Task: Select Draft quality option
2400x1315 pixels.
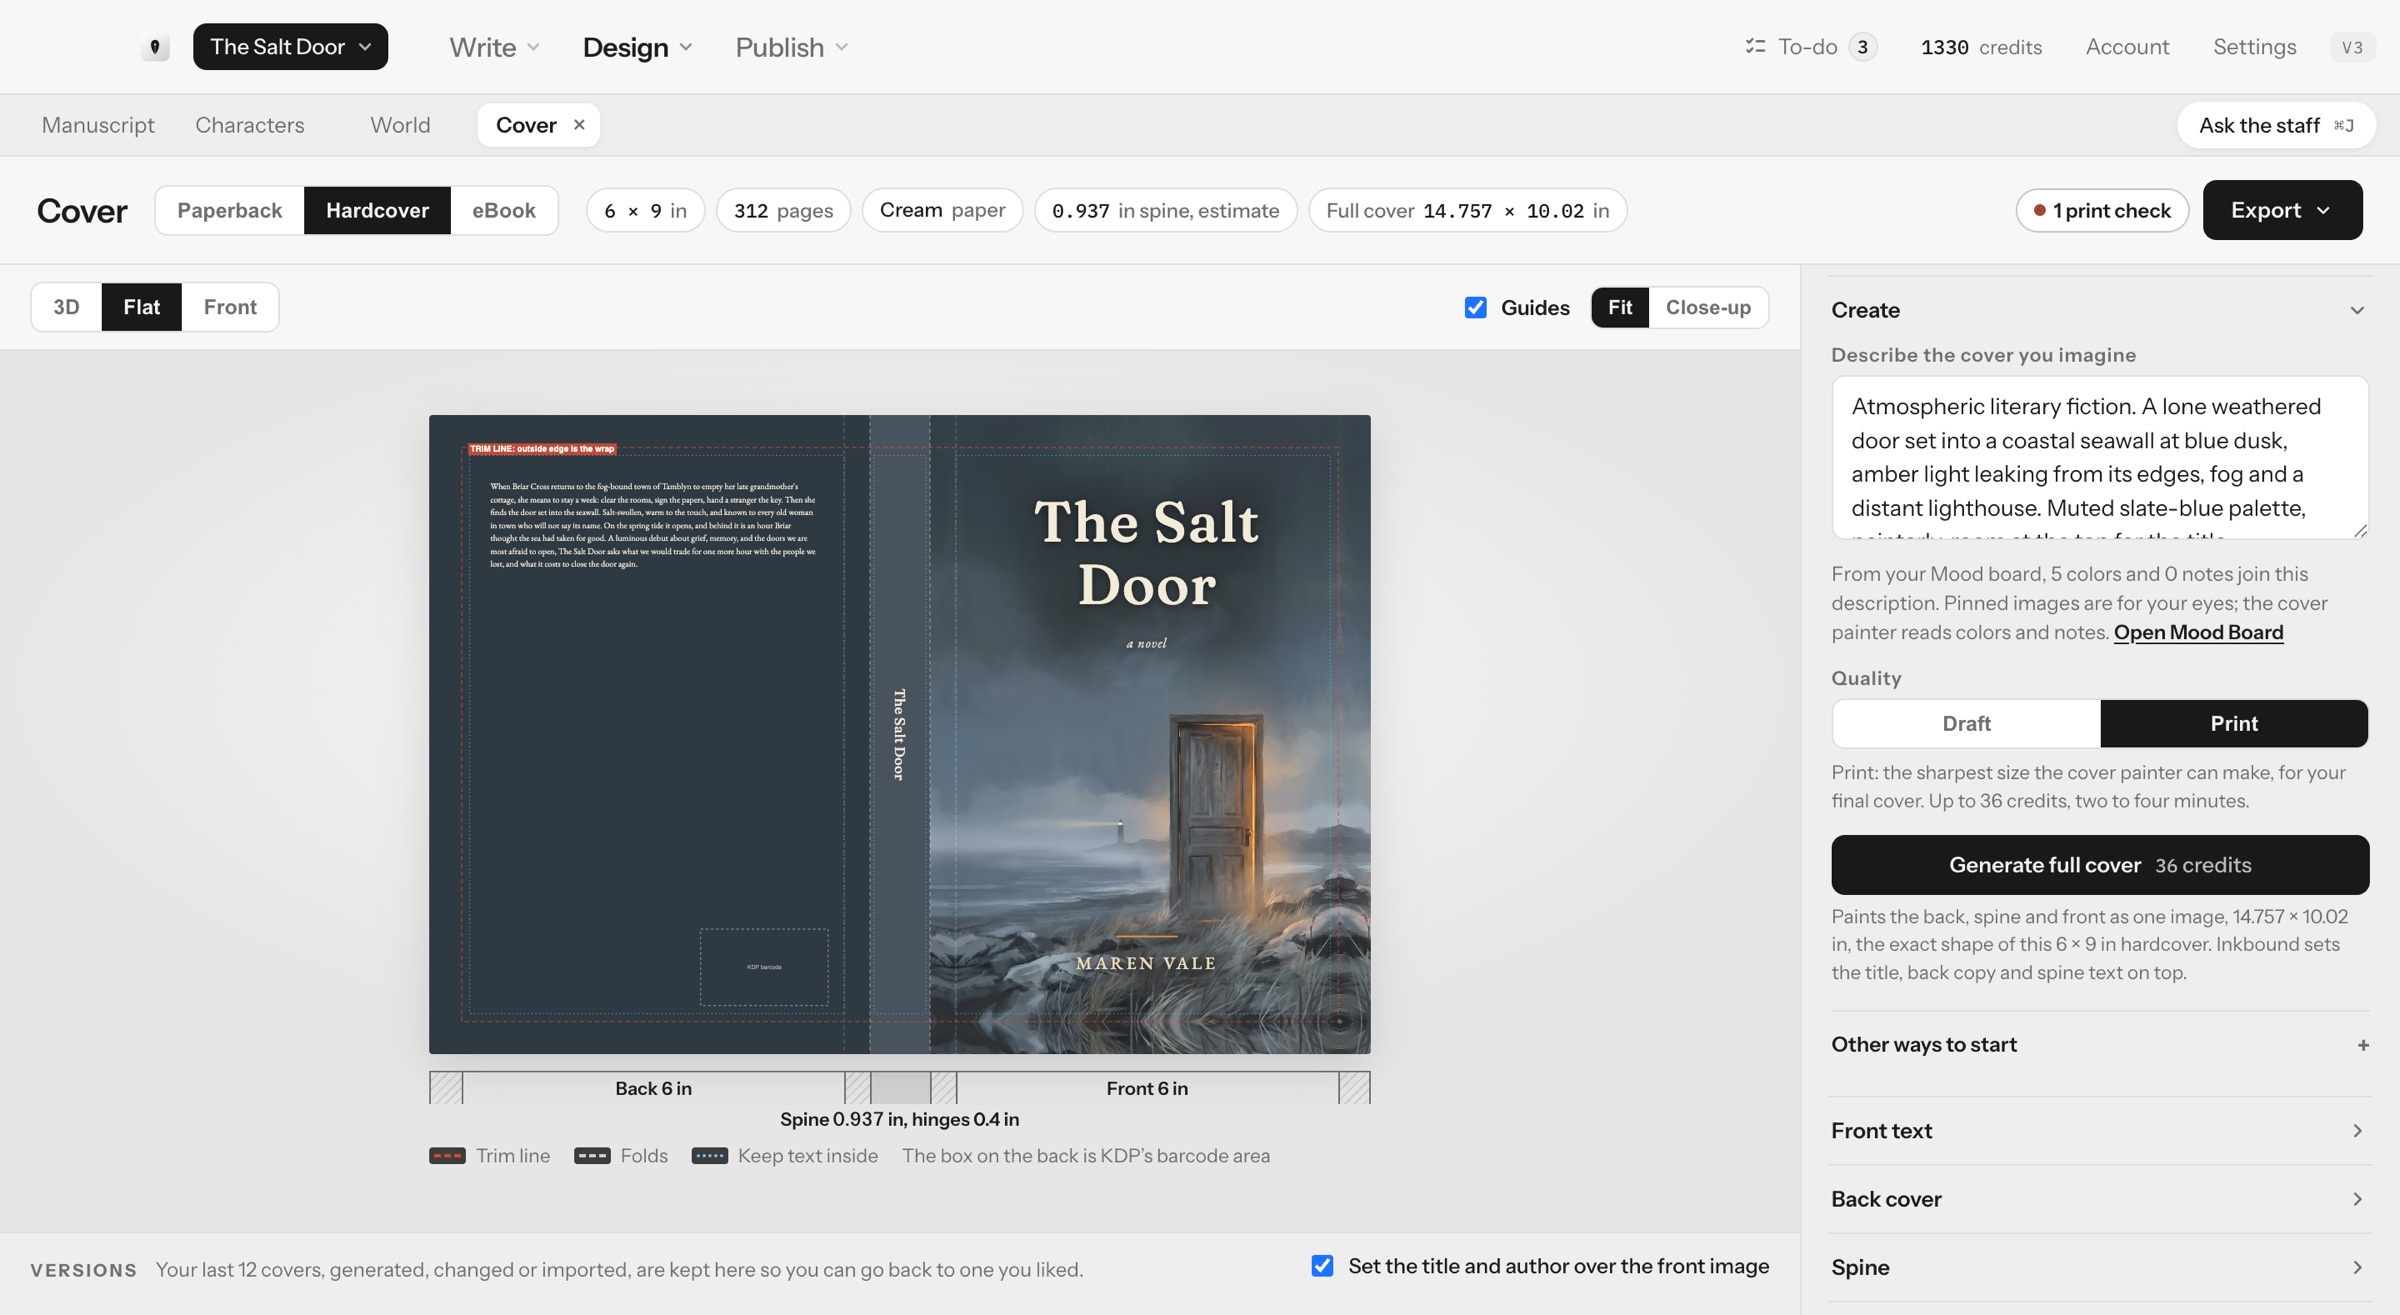Action: point(1966,723)
